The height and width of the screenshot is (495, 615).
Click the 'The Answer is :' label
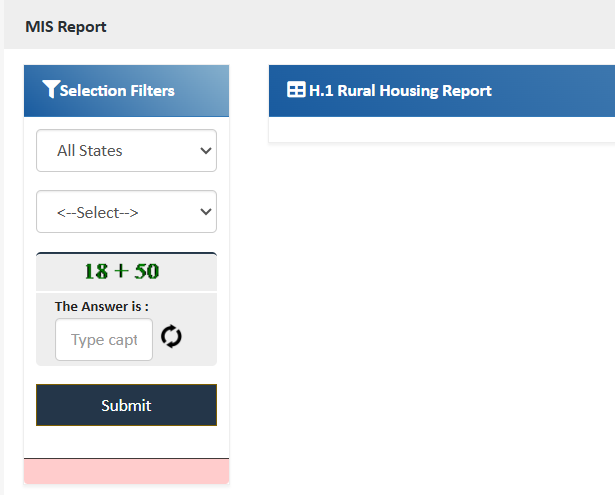point(101,306)
